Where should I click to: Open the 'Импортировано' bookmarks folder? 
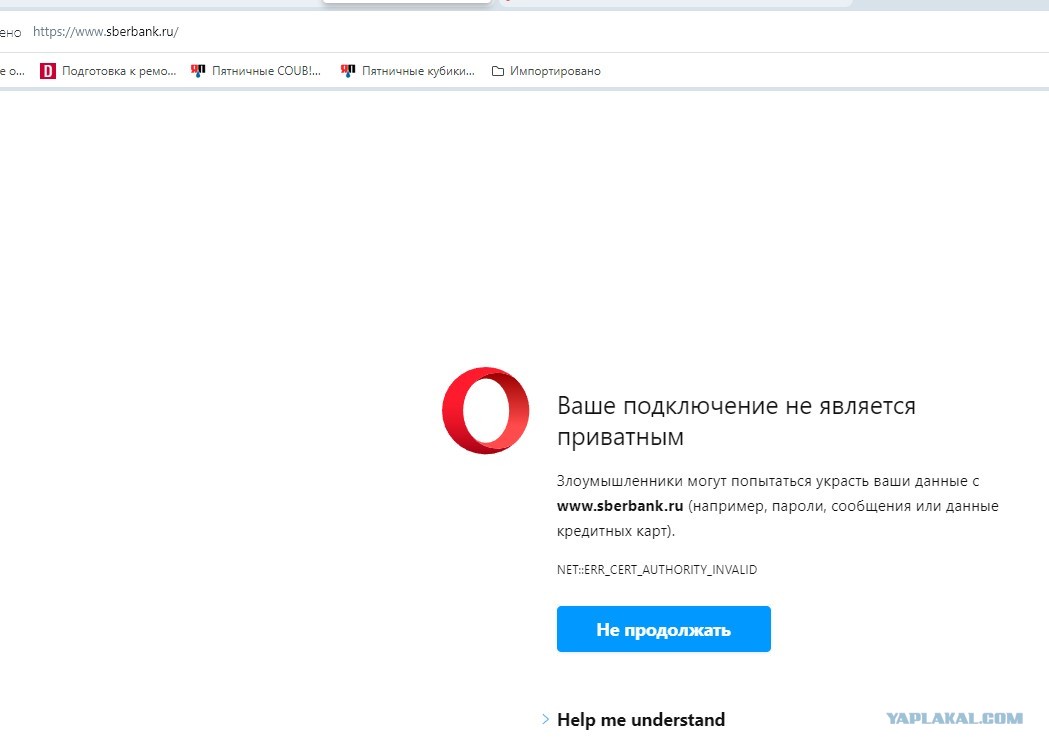pos(546,71)
